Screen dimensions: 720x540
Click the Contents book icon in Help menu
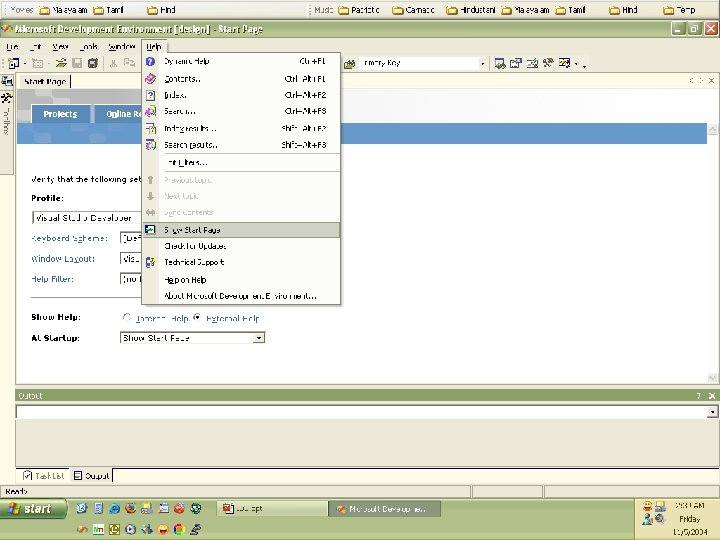pyautogui.click(x=150, y=79)
